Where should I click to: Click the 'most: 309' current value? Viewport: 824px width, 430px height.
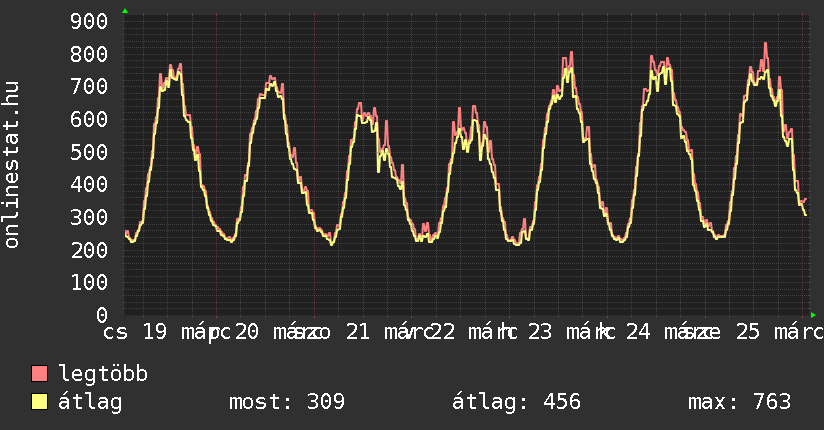(287, 402)
